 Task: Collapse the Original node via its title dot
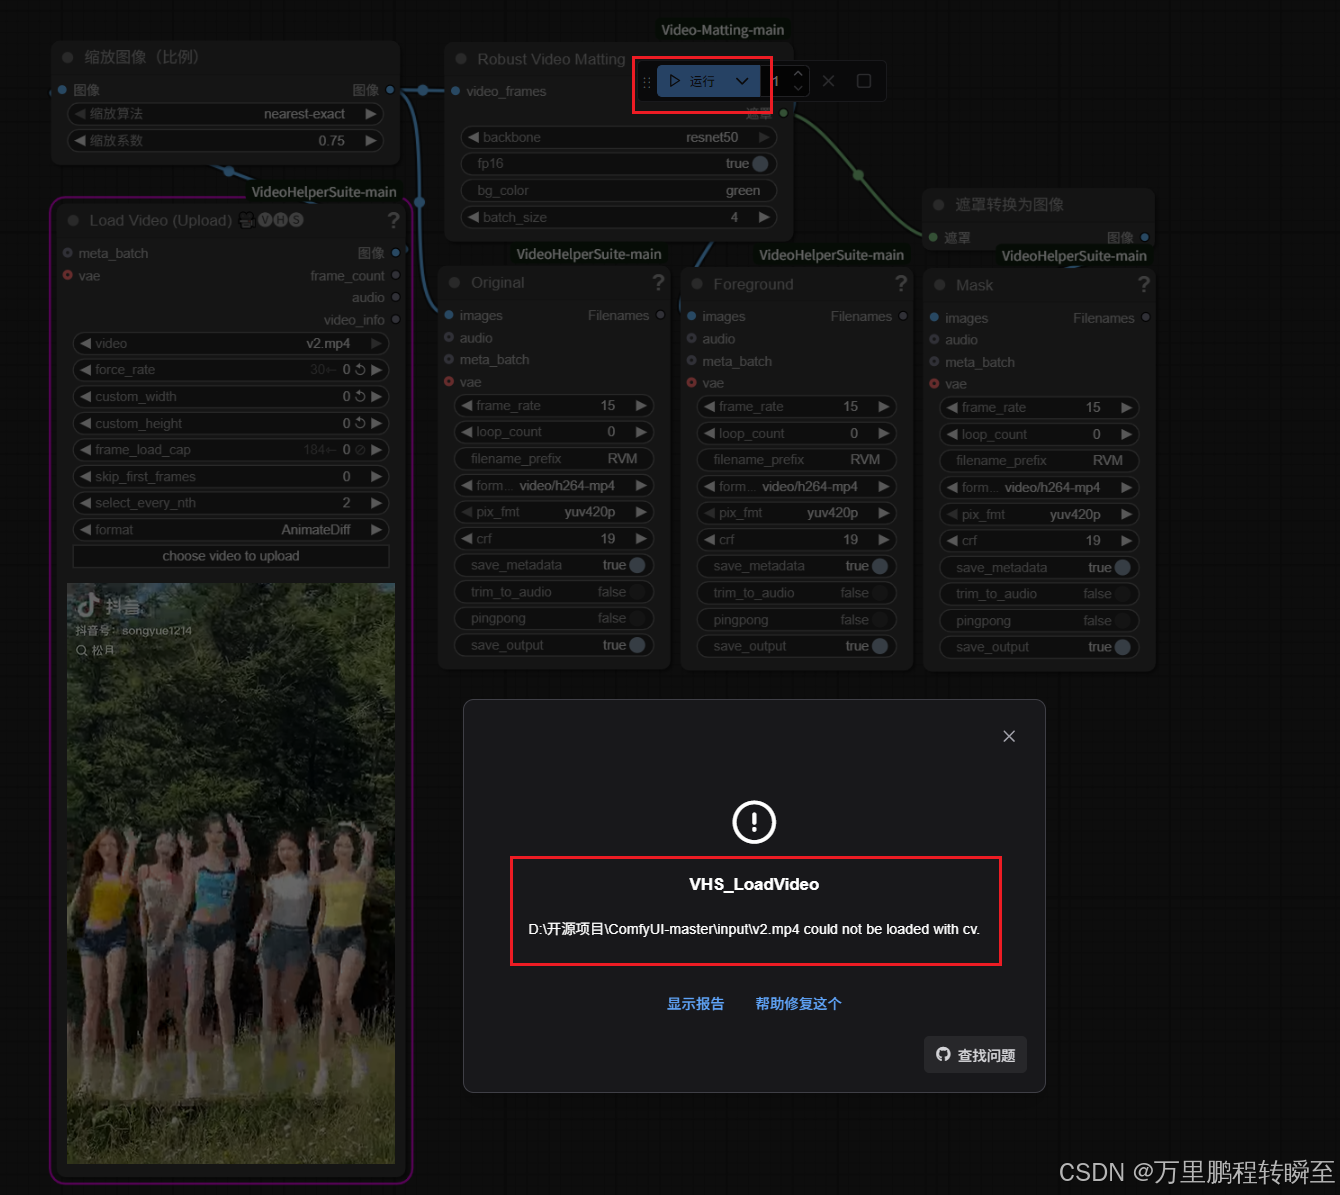click(455, 283)
